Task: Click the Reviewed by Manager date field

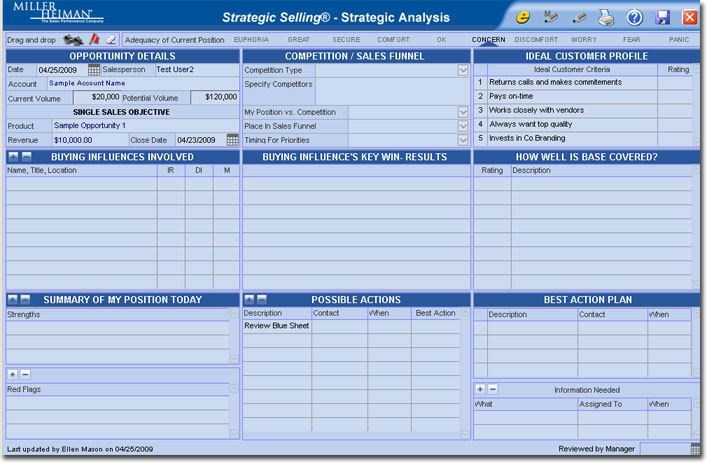Action: coord(666,449)
